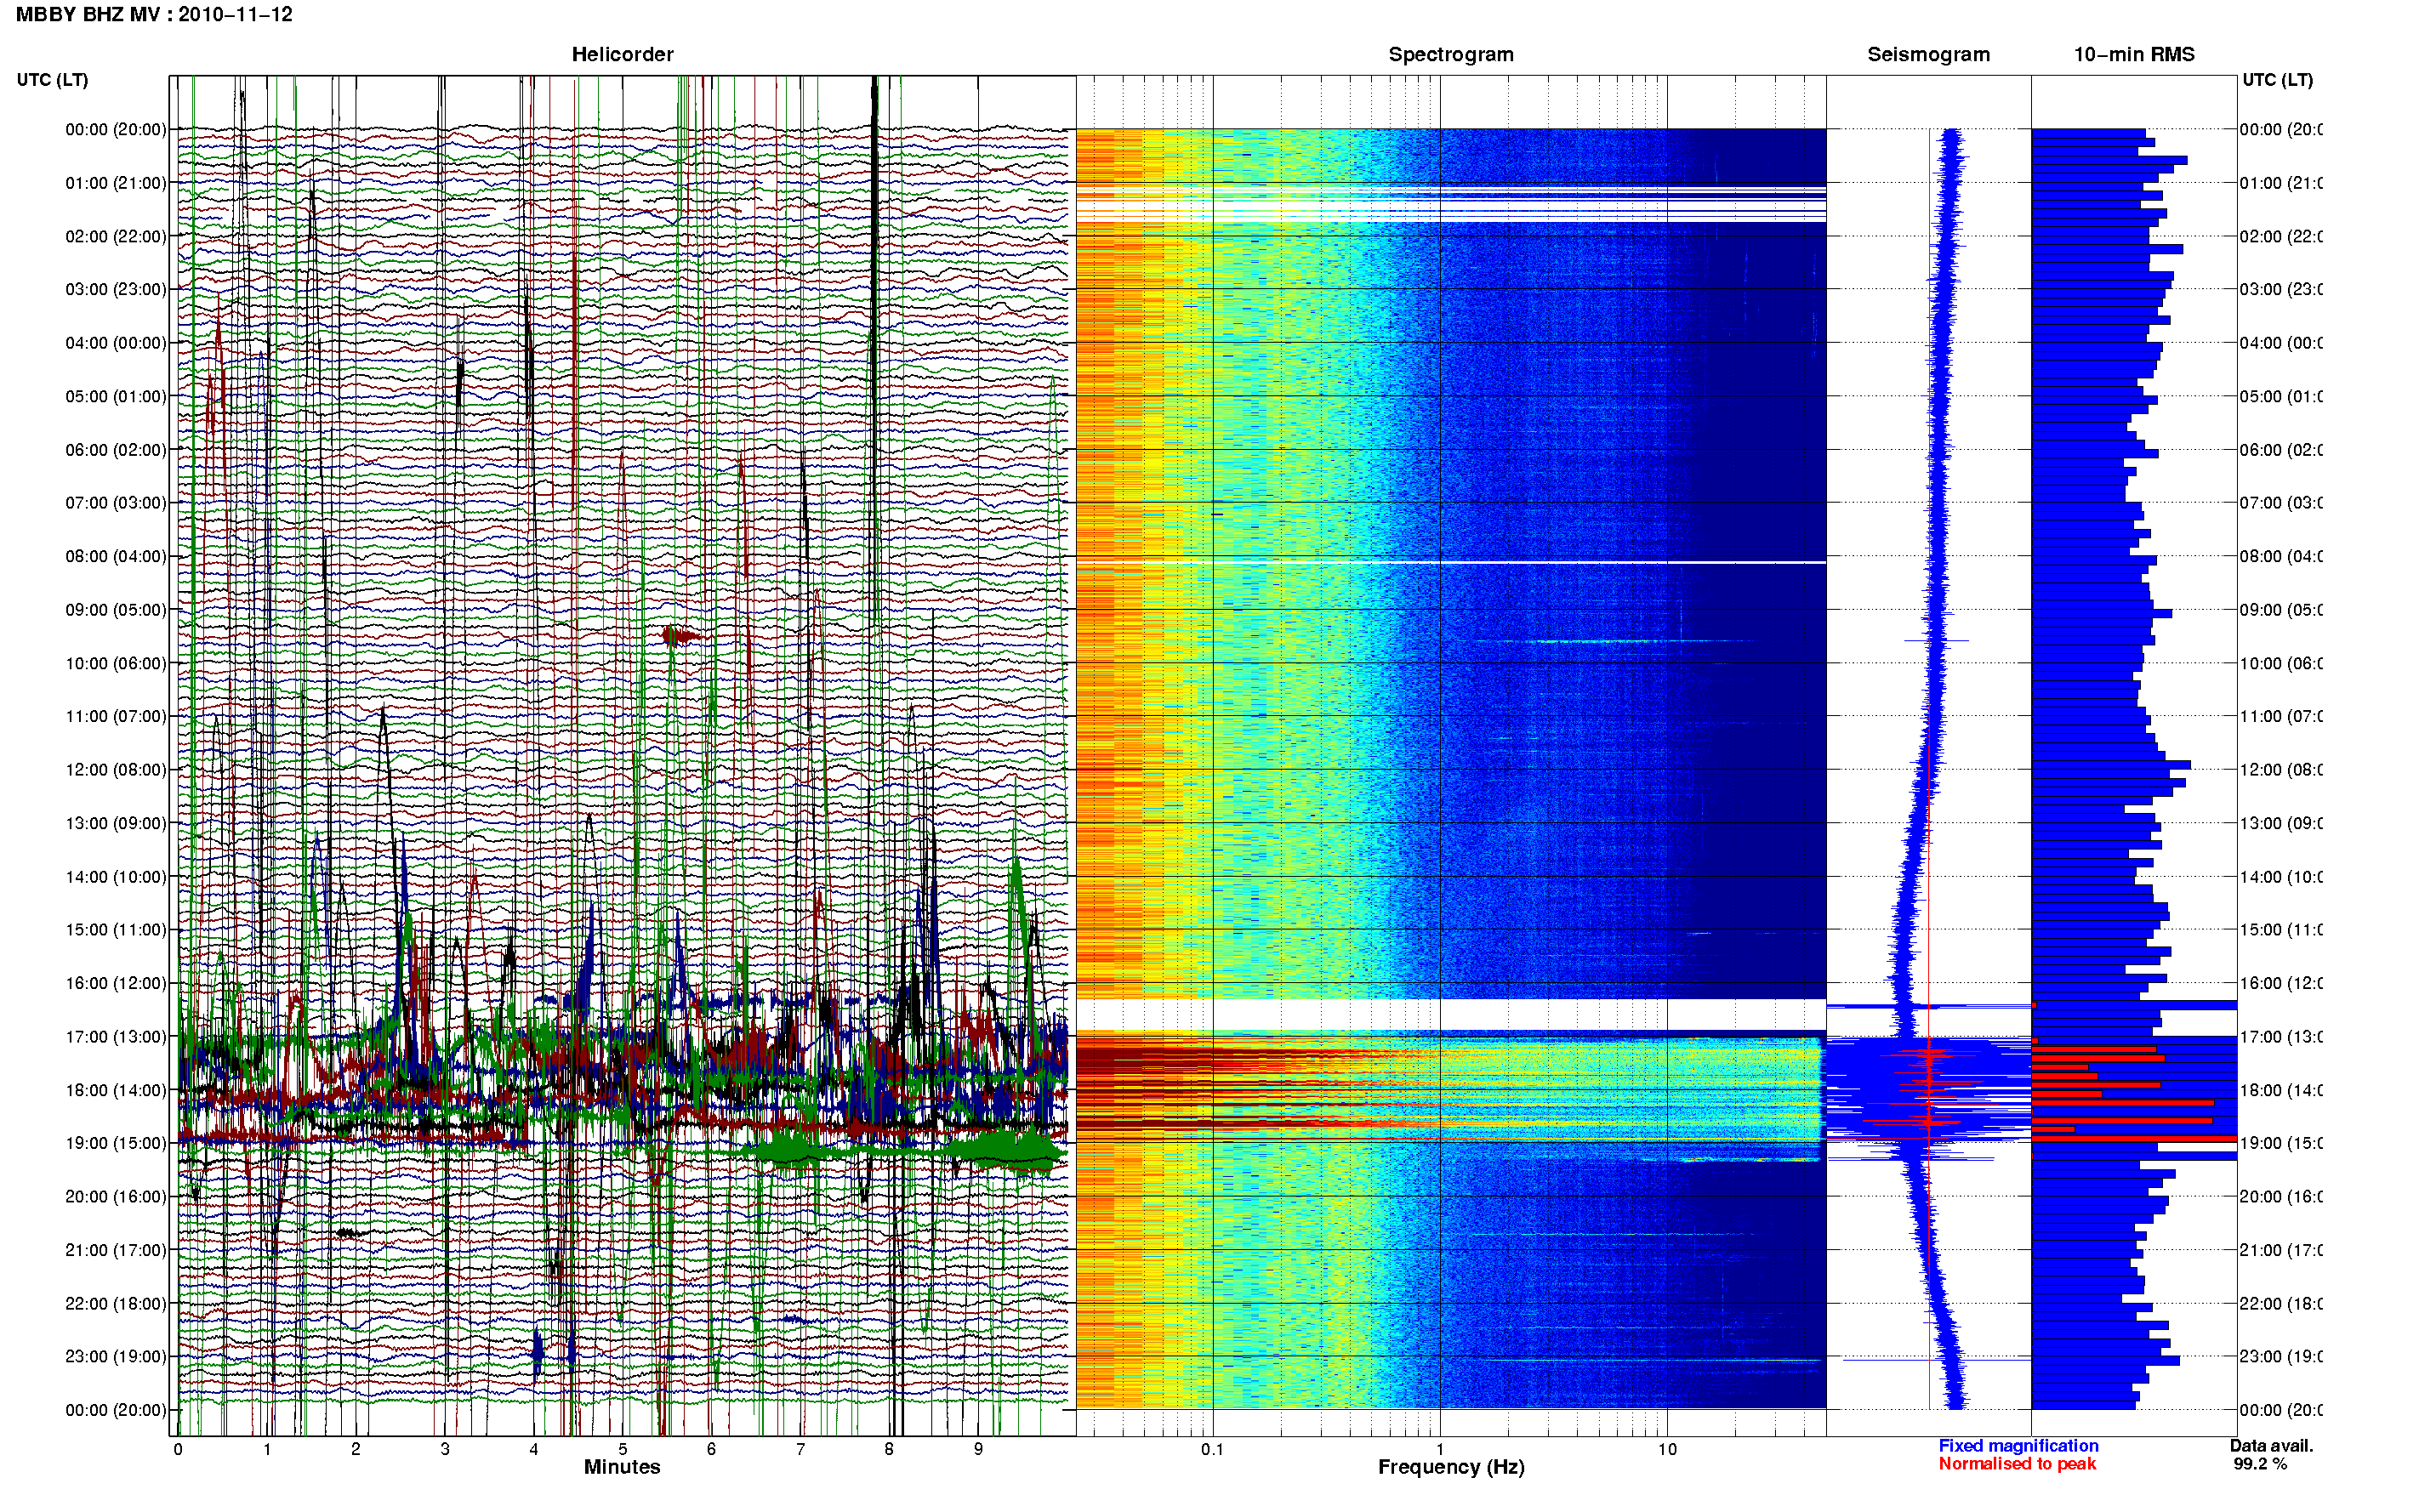The width and height of the screenshot is (2419, 1512).
Task: Click the white data gap in spectrogram near 16:30
Action: 1451,1015
